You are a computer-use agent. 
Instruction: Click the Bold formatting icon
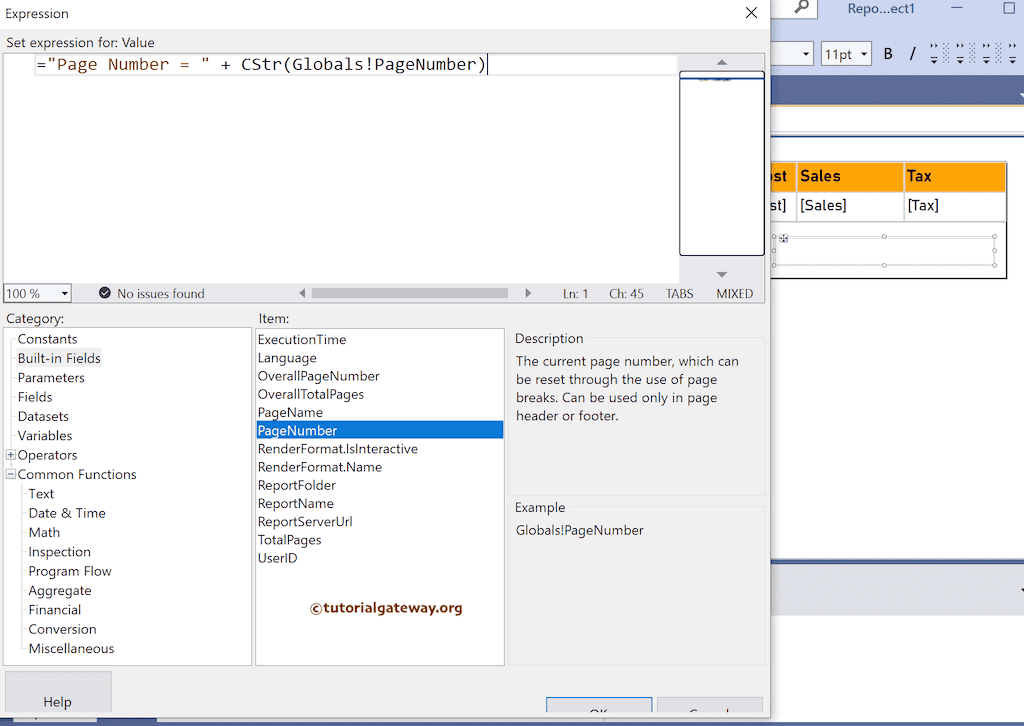pos(888,53)
